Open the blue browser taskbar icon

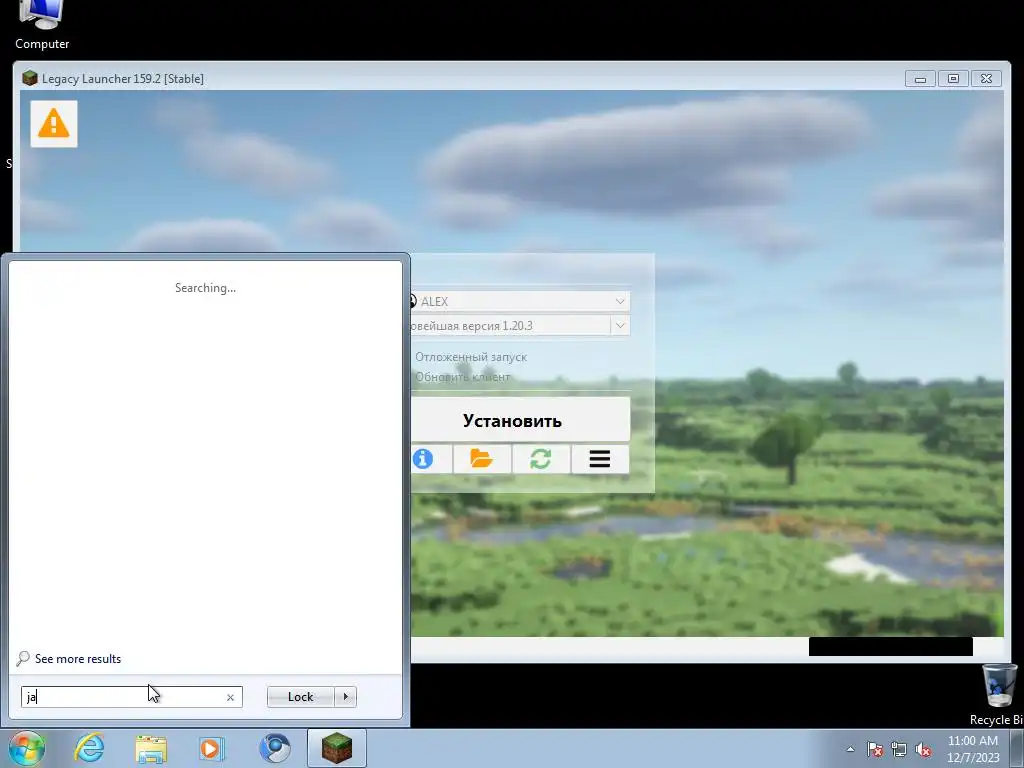(x=275, y=748)
